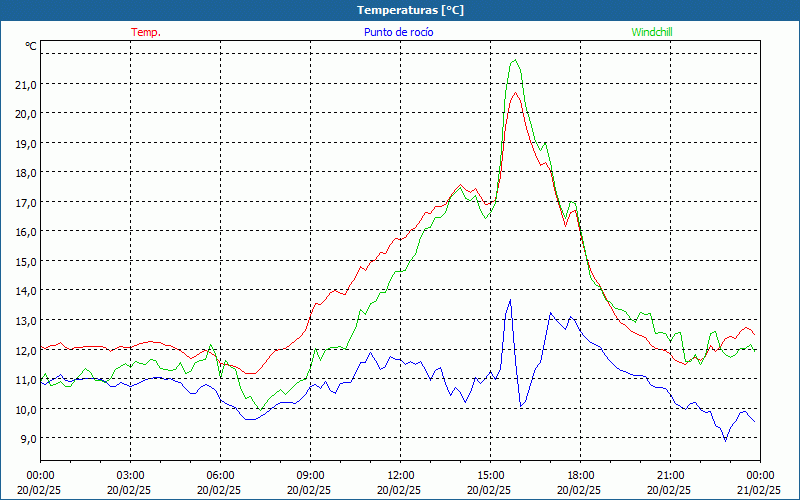Screen dimensions: 800x500
Task: Click the 15,0 y-axis value
Action: point(25,261)
